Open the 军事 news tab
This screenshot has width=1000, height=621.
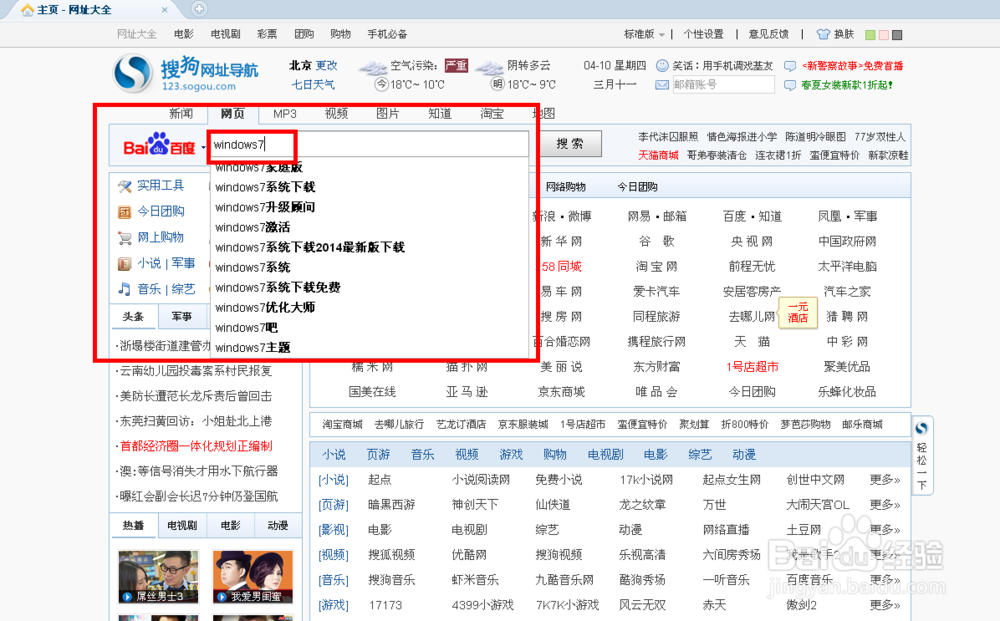click(182, 316)
